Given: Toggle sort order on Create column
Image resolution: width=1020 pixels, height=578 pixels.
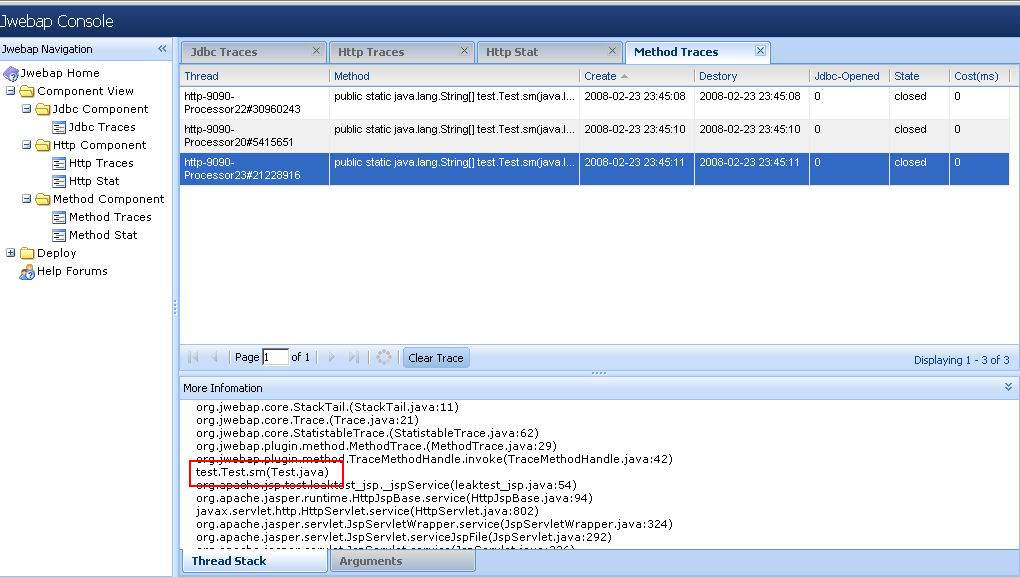Looking at the screenshot, I should tap(637, 76).
